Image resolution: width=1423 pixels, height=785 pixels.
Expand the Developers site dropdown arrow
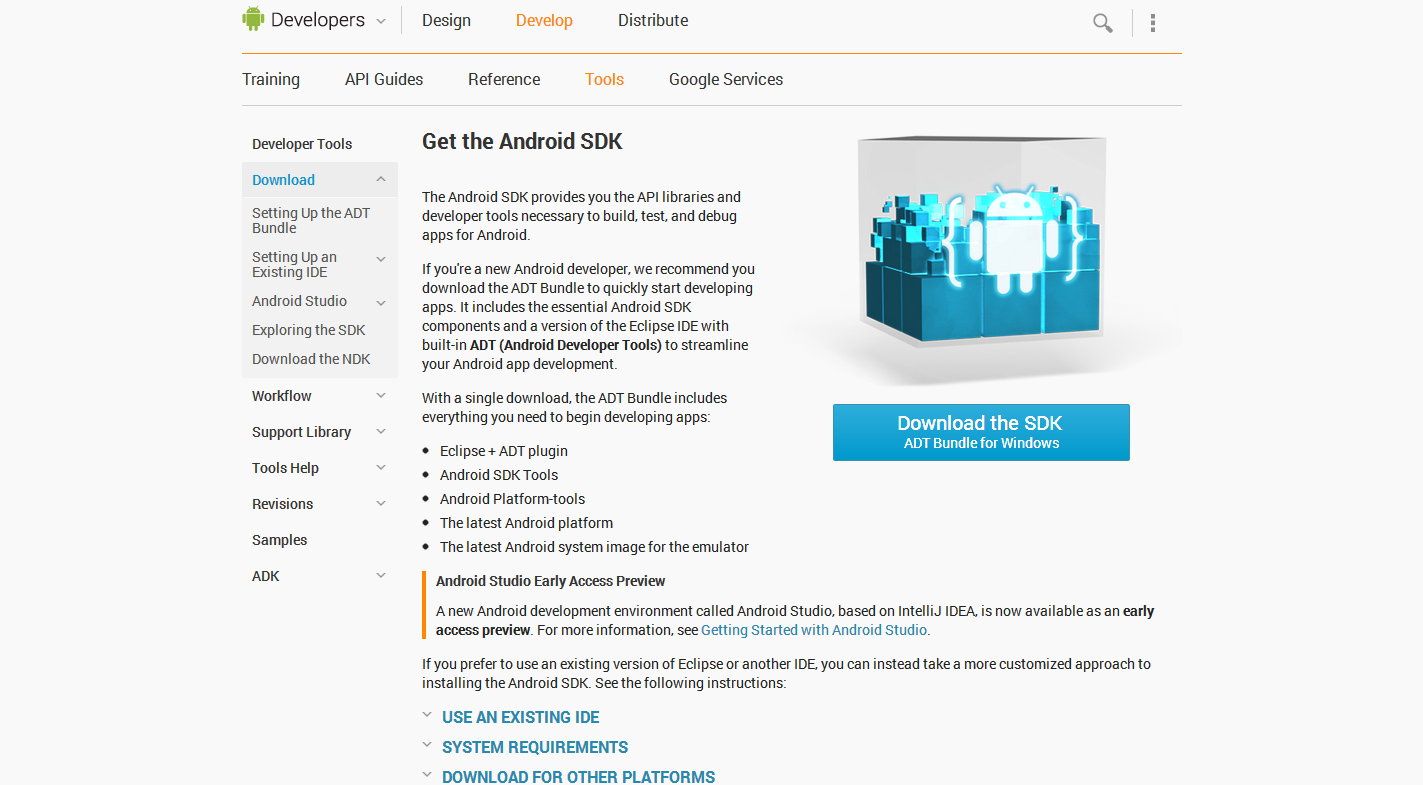point(381,21)
